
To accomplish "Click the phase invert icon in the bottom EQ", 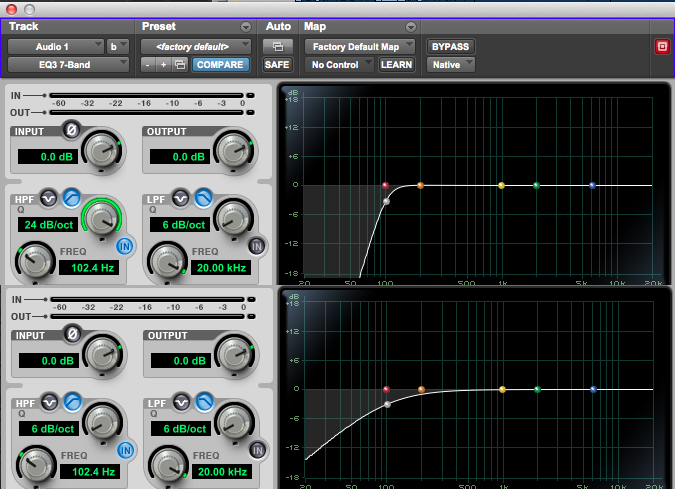I will (71, 333).
